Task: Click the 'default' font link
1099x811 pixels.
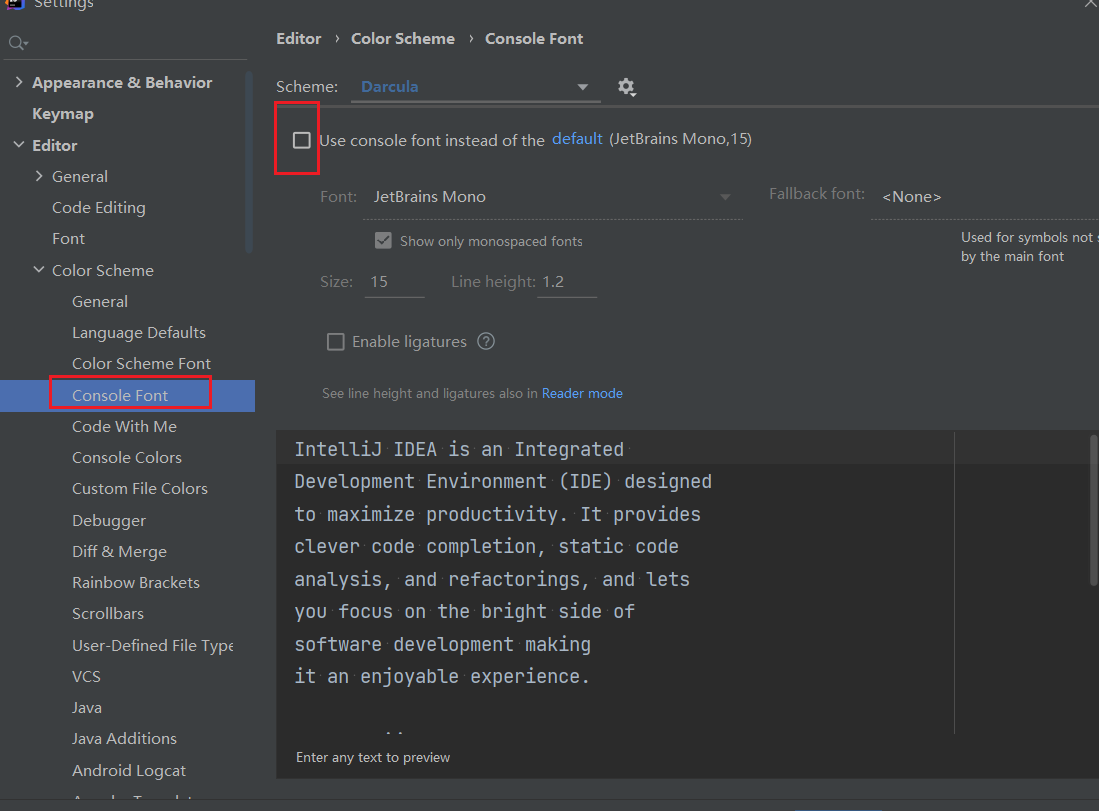Action: click(x=577, y=139)
